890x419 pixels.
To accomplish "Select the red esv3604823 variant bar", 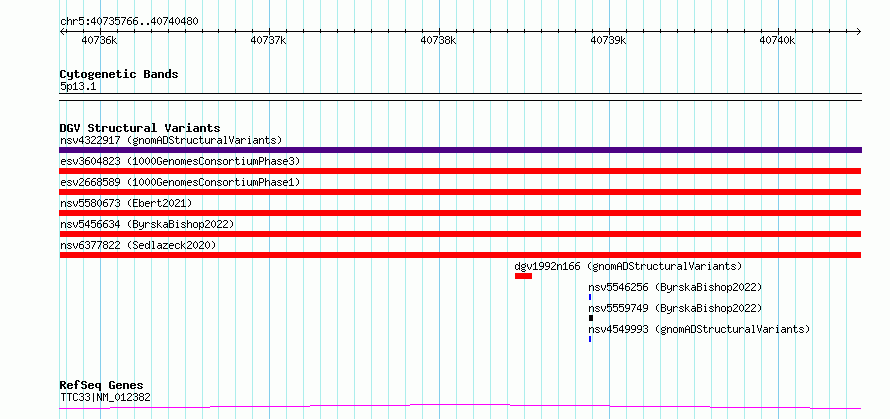I will 460,171.
